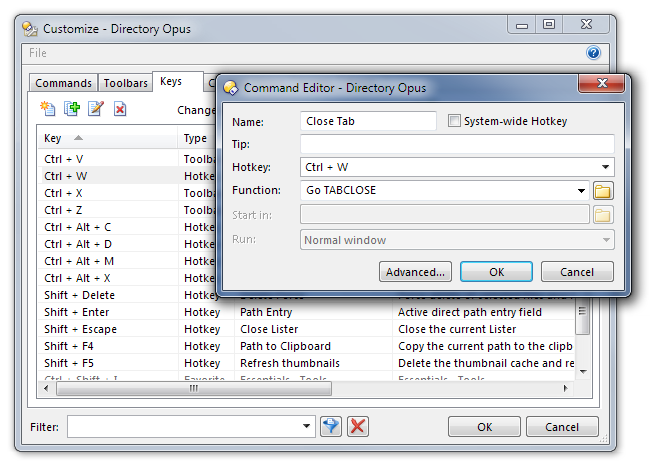Select the Ctrl + Alt + D row
This screenshot has width=650, height=470.
click(x=129, y=244)
